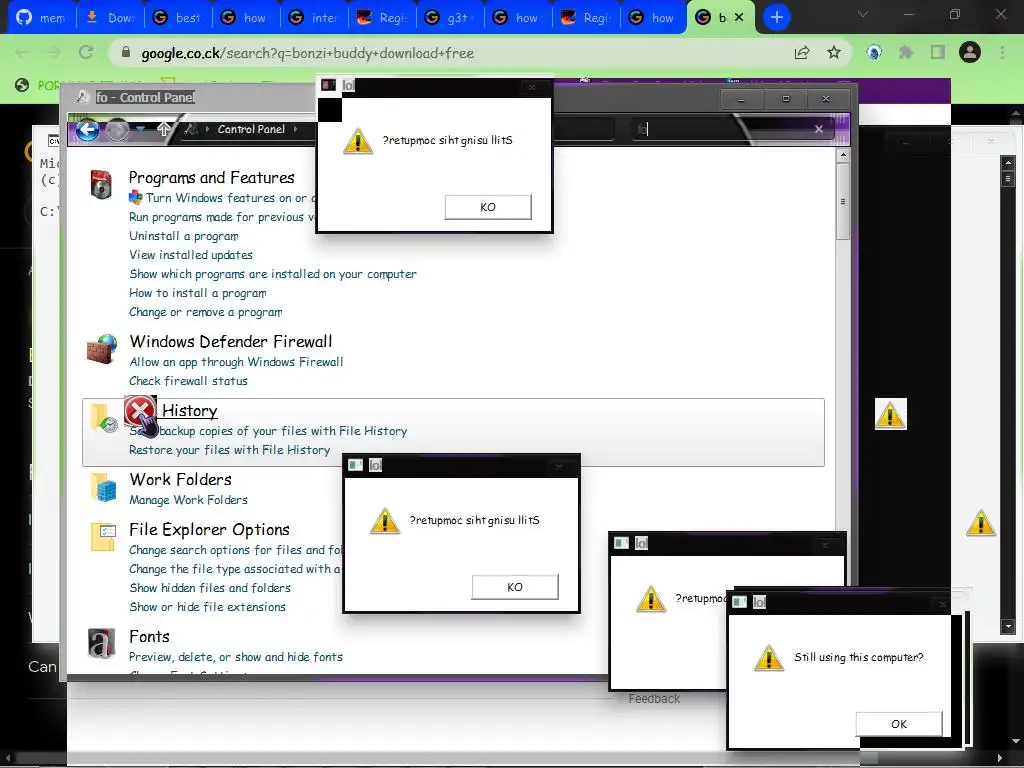The image size is (1024, 768).
Task: Open a new Chrome tab
Action: (x=776, y=17)
